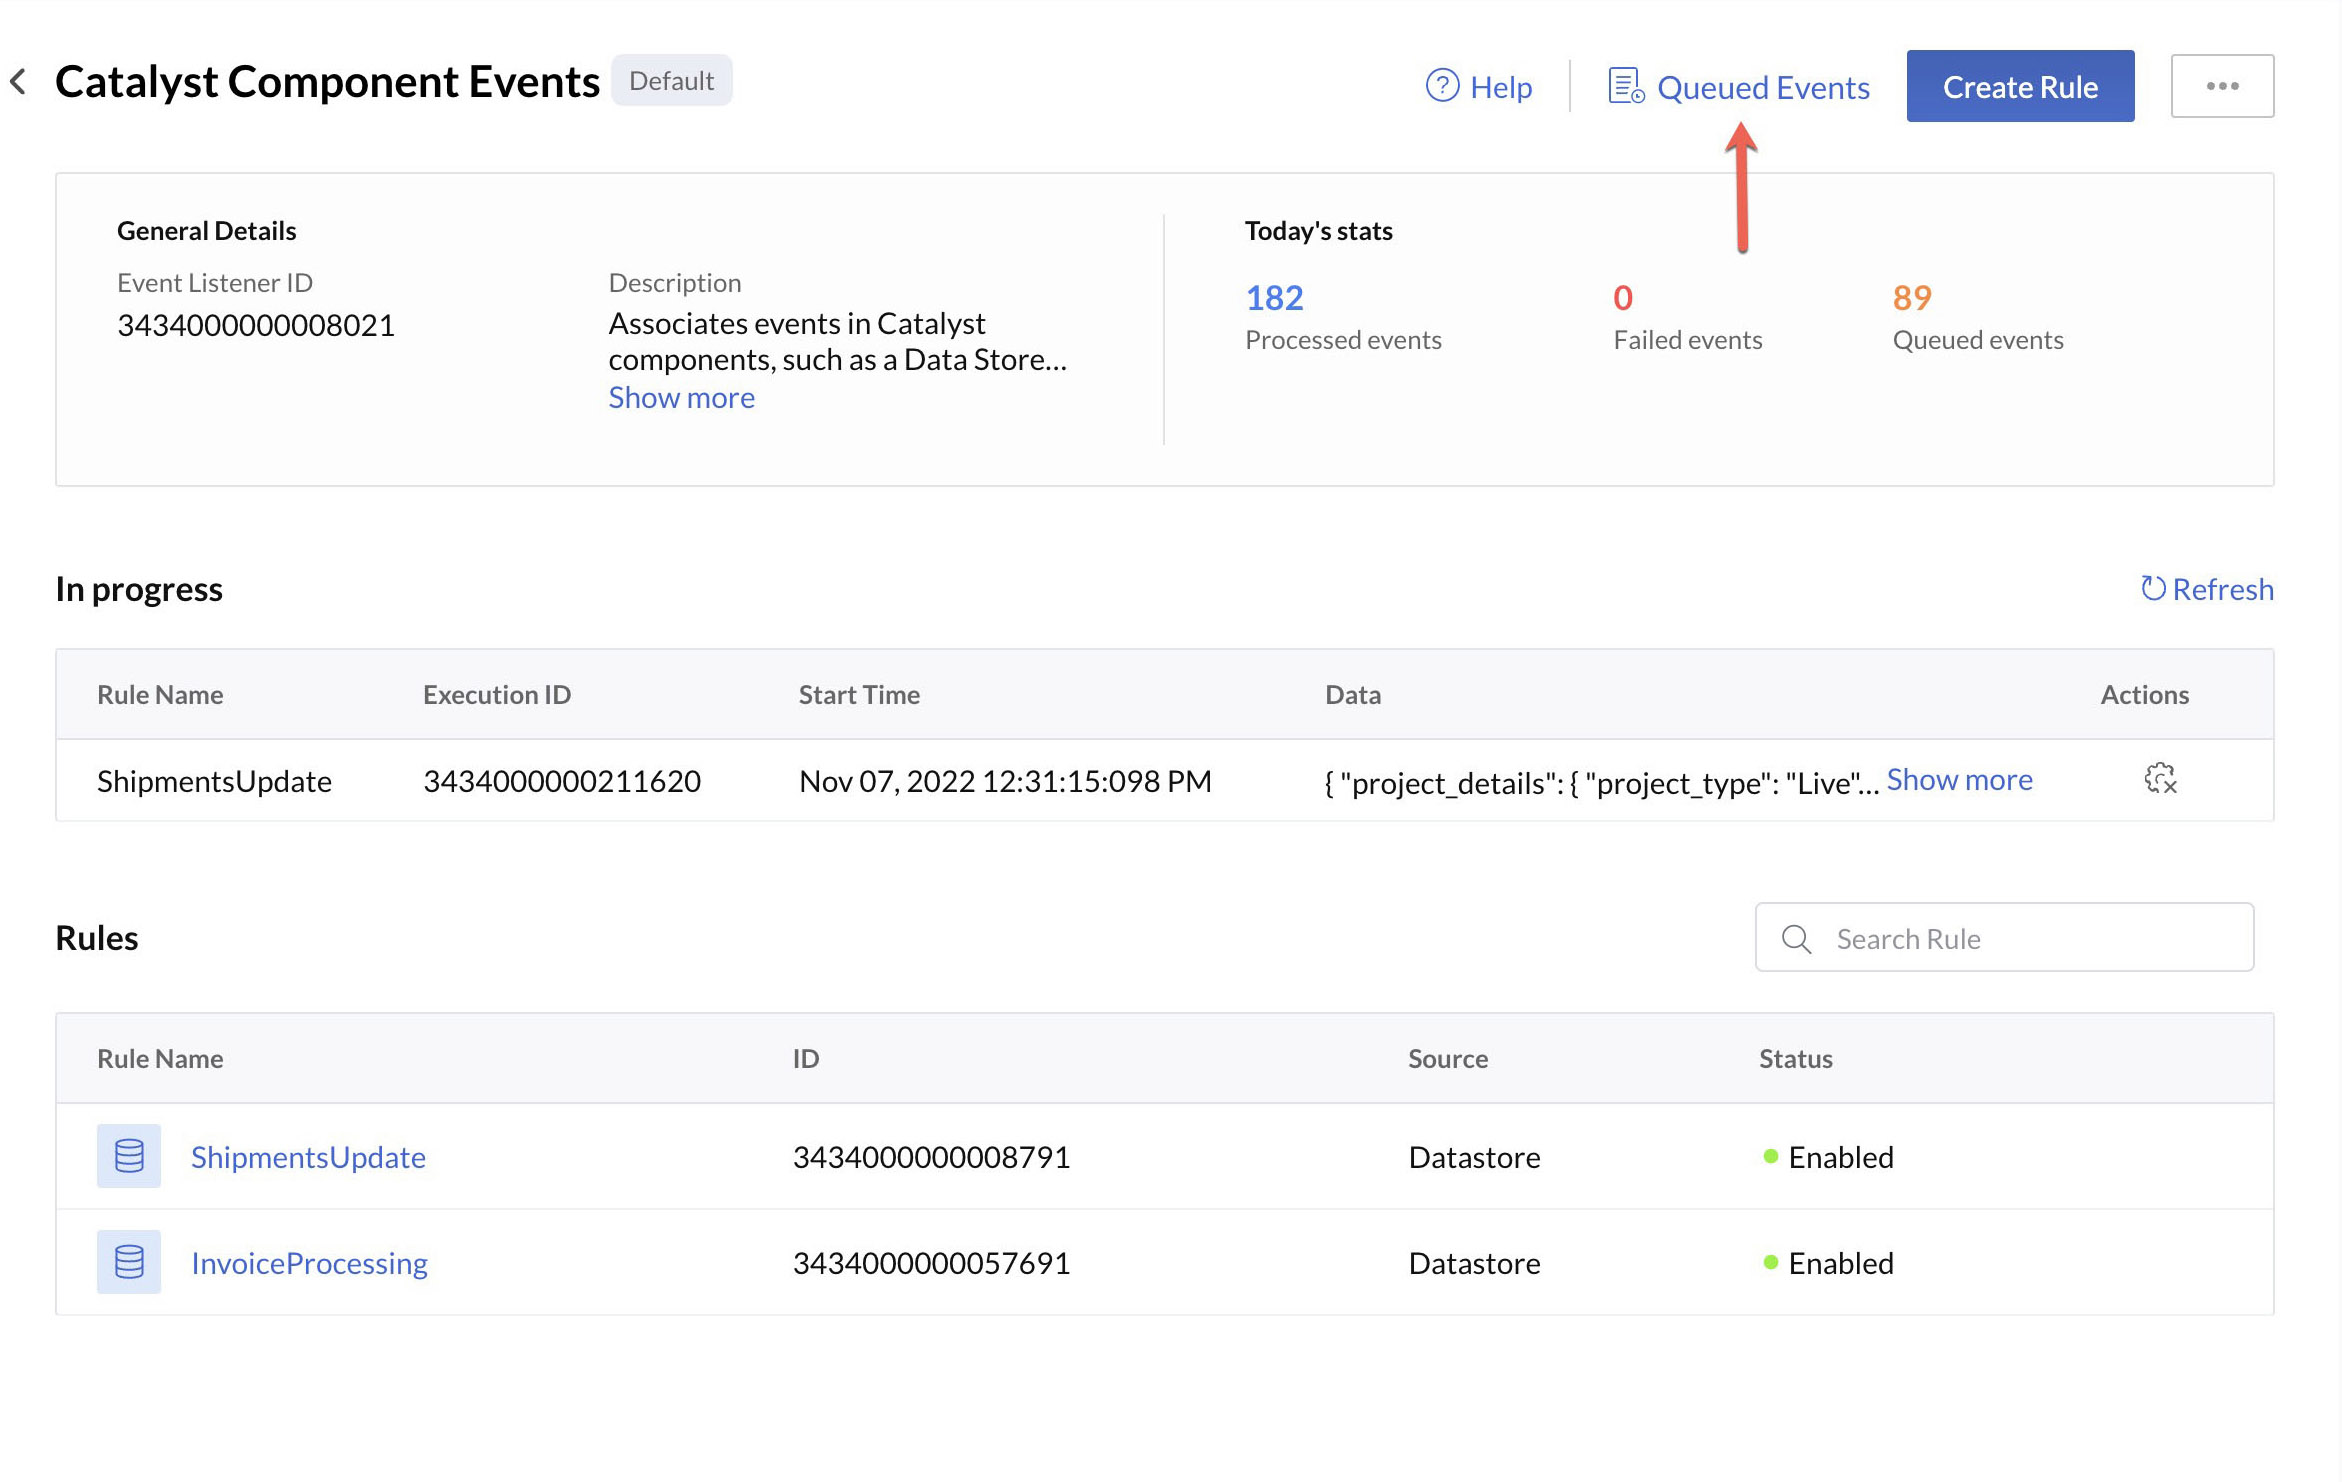This screenshot has height=1482, width=2342.
Task: Click Datastore source of ShipmentsUpdate rule
Action: coord(1474,1157)
